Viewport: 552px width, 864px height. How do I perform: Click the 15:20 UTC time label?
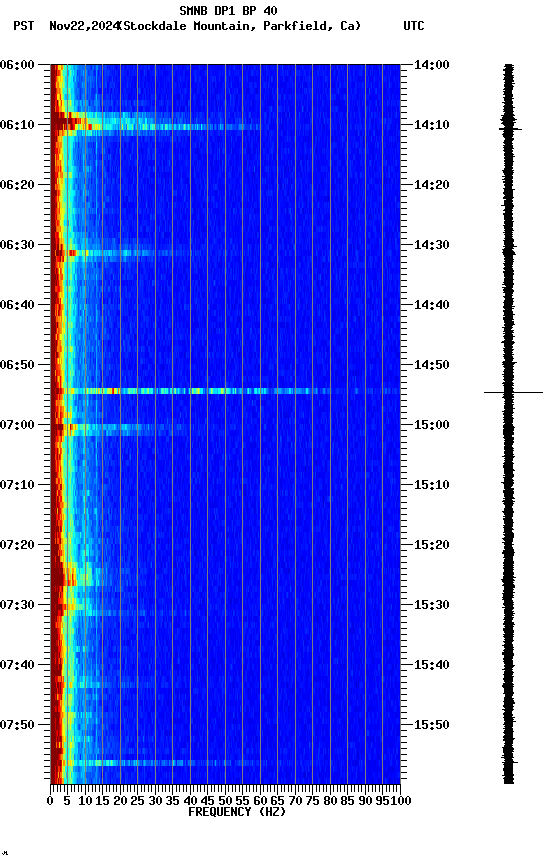click(432, 546)
